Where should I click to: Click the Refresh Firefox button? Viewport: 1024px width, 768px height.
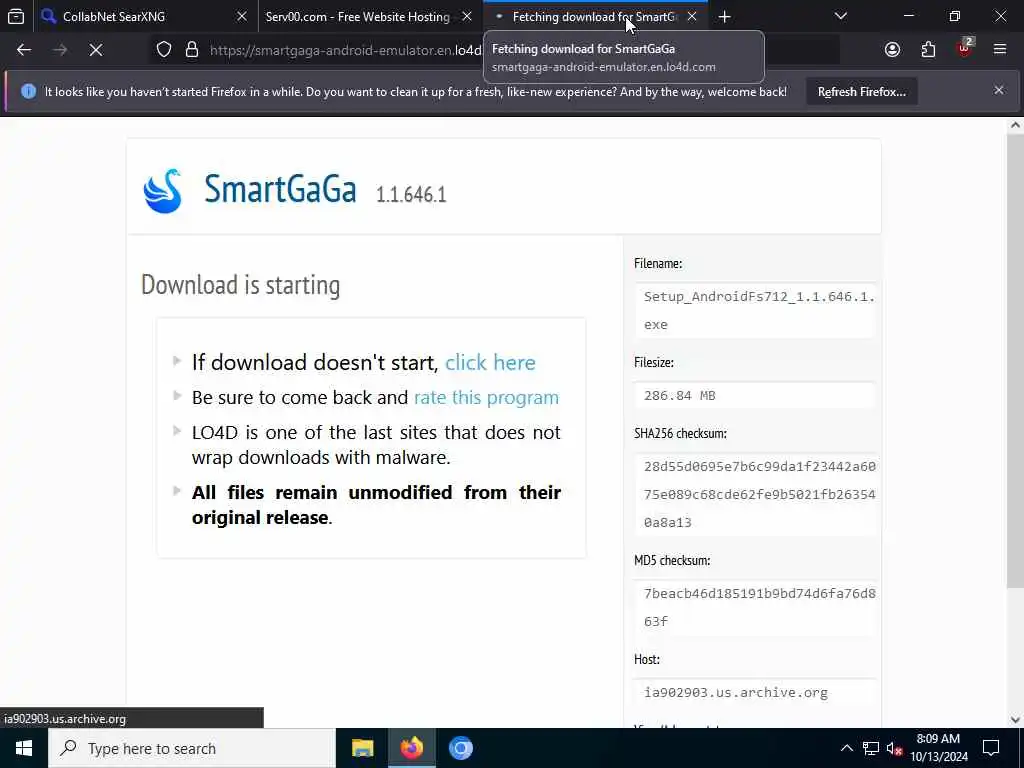tap(862, 91)
